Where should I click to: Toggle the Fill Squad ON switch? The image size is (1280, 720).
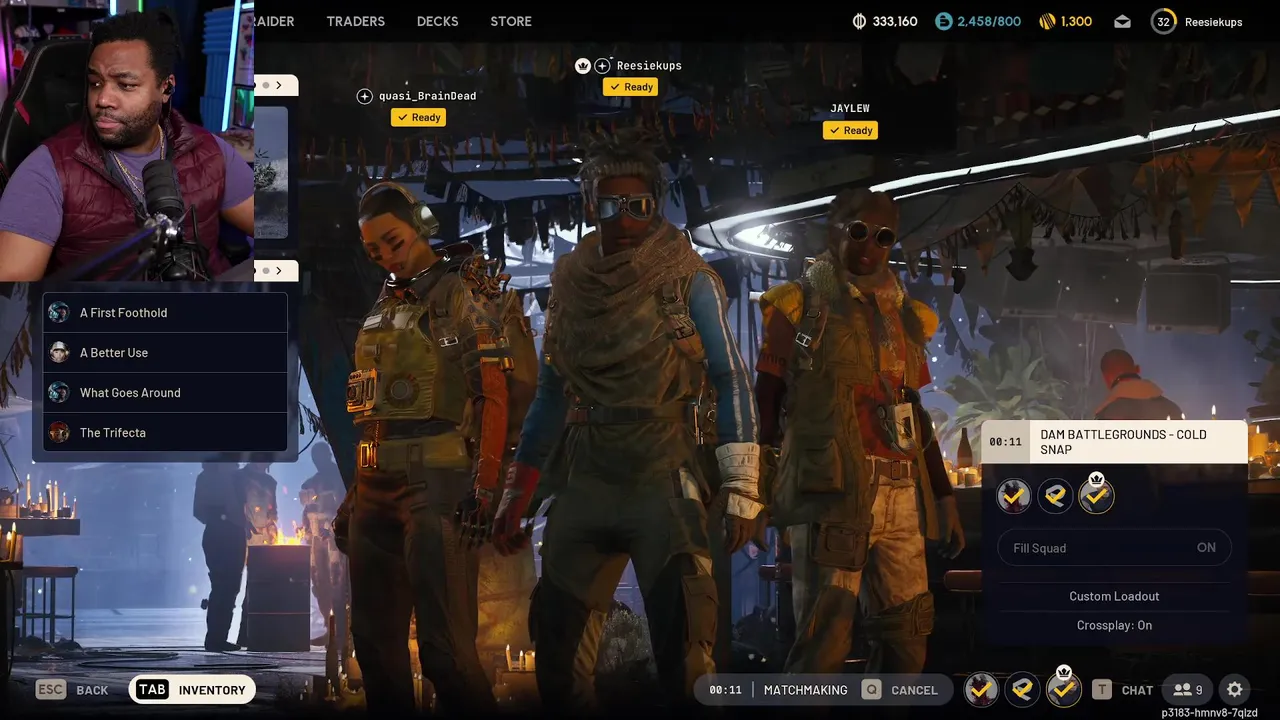coord(1114,548)
